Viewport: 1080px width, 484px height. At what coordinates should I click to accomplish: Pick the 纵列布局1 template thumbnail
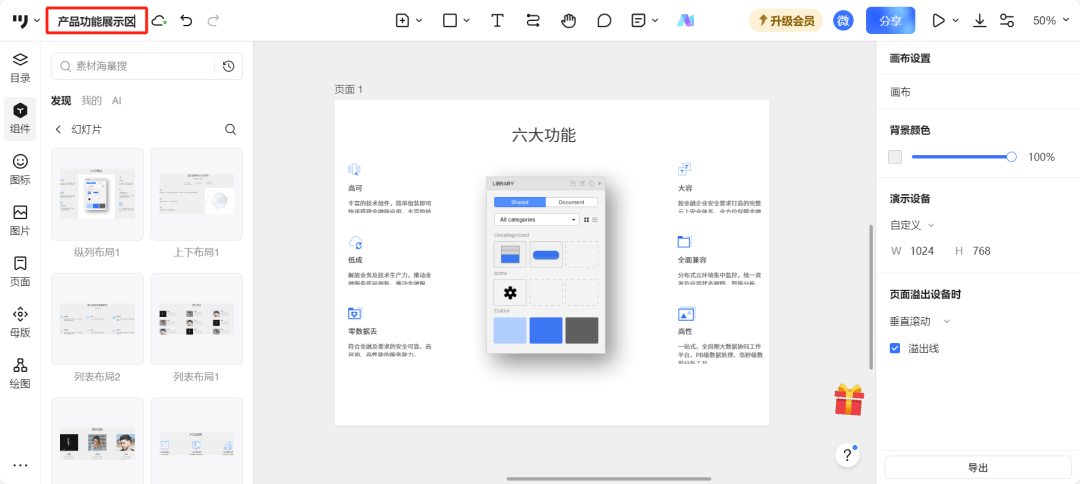(x=97, y=194)
